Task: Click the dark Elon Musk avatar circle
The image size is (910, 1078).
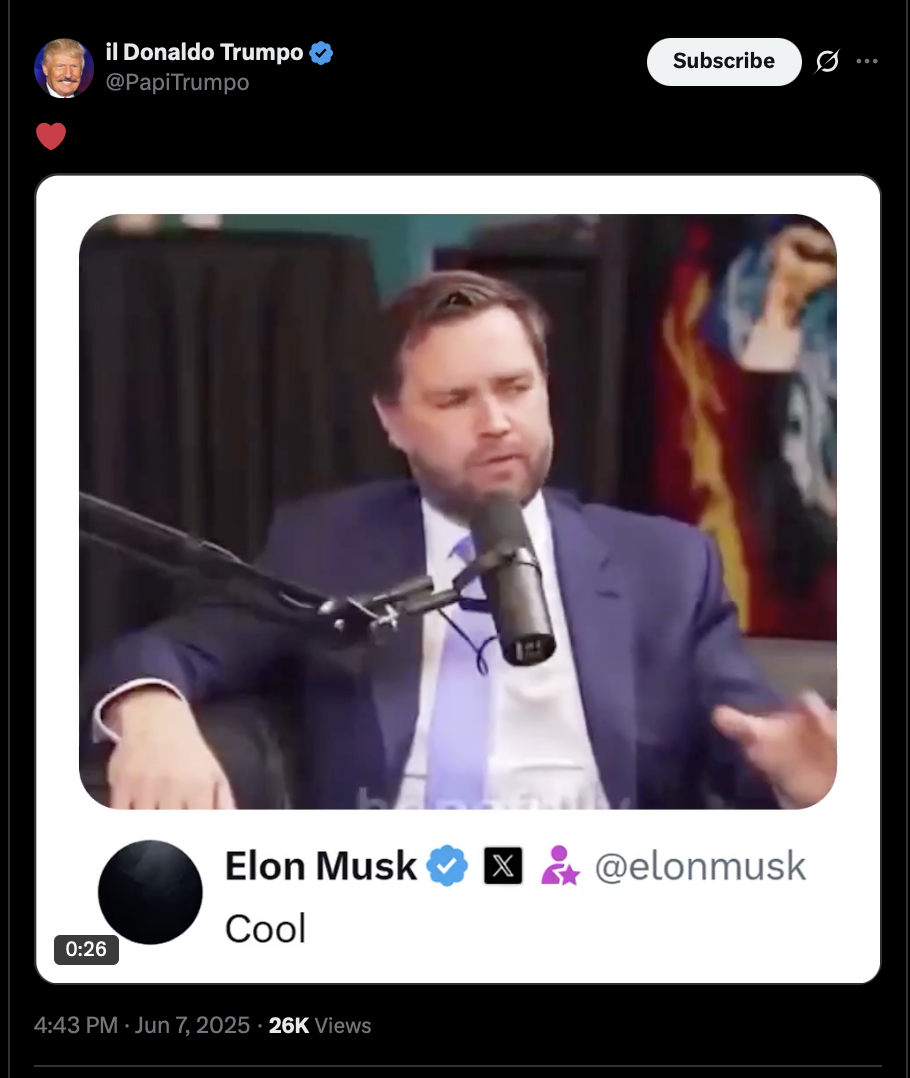Action: click(151, 892)
